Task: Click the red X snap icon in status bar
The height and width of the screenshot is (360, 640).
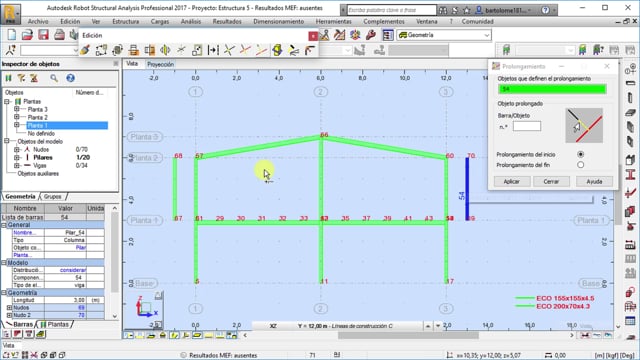Action: point(34,355)
